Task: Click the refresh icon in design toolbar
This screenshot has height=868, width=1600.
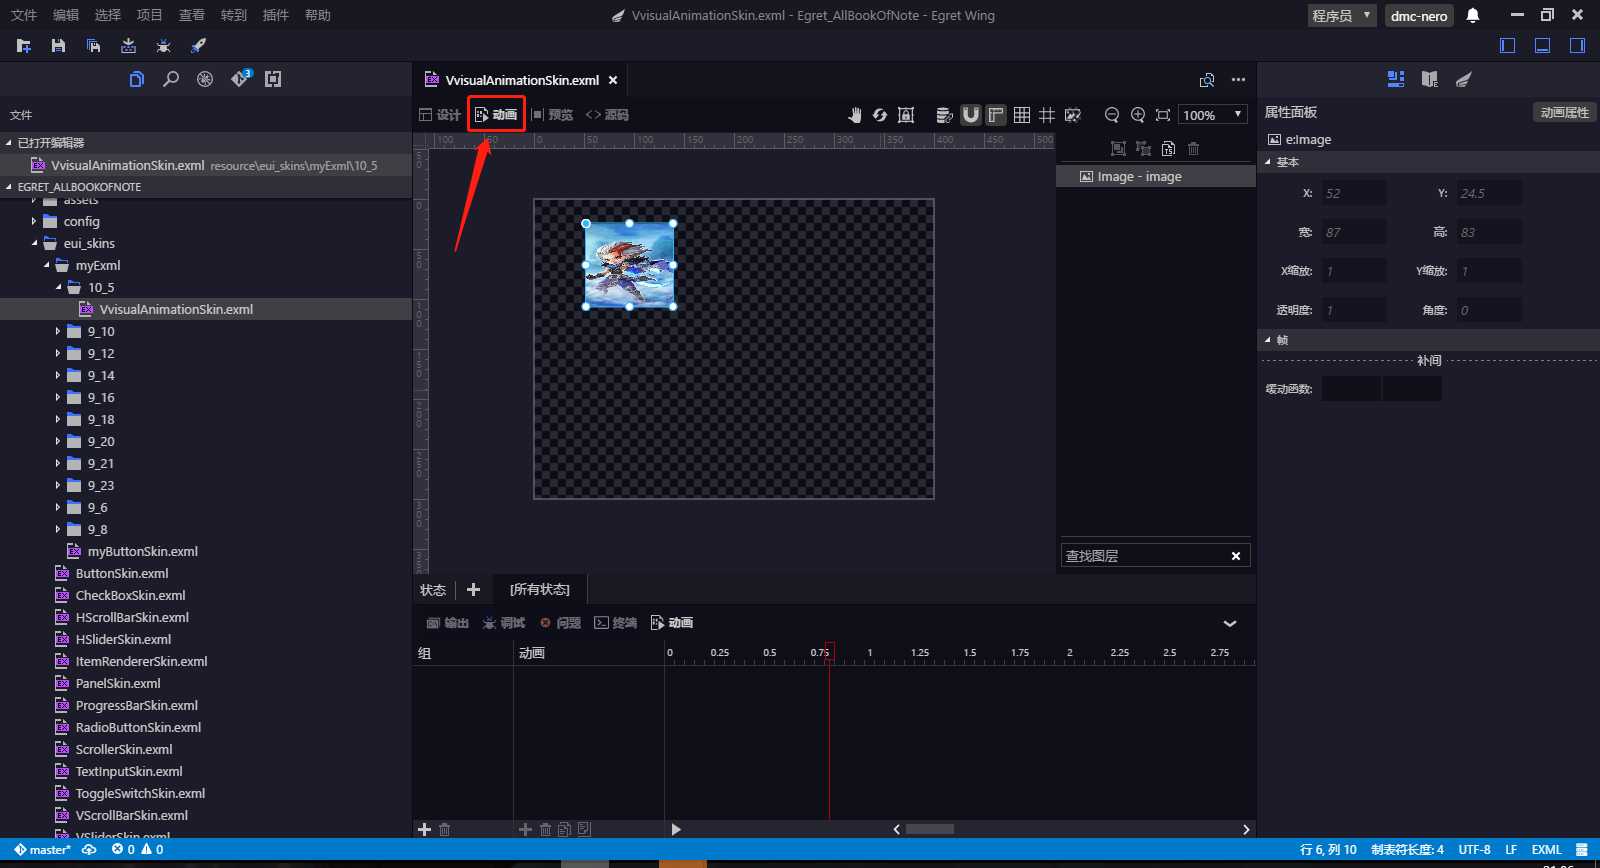Action: tap(880, 115)
